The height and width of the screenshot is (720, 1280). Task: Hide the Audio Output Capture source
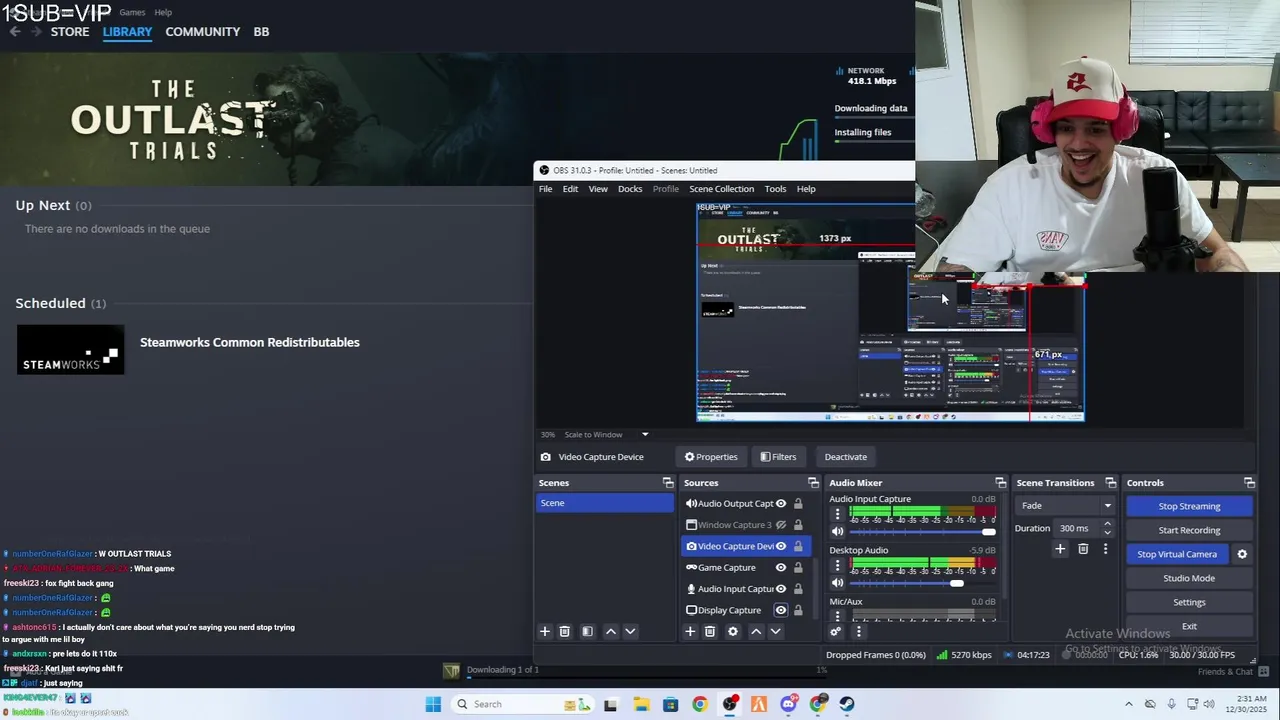tap(781, 504)
